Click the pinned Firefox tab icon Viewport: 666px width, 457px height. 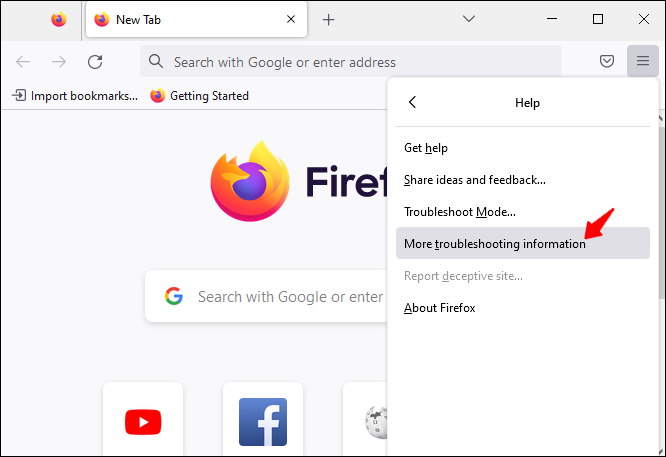(x=59, y=20)
